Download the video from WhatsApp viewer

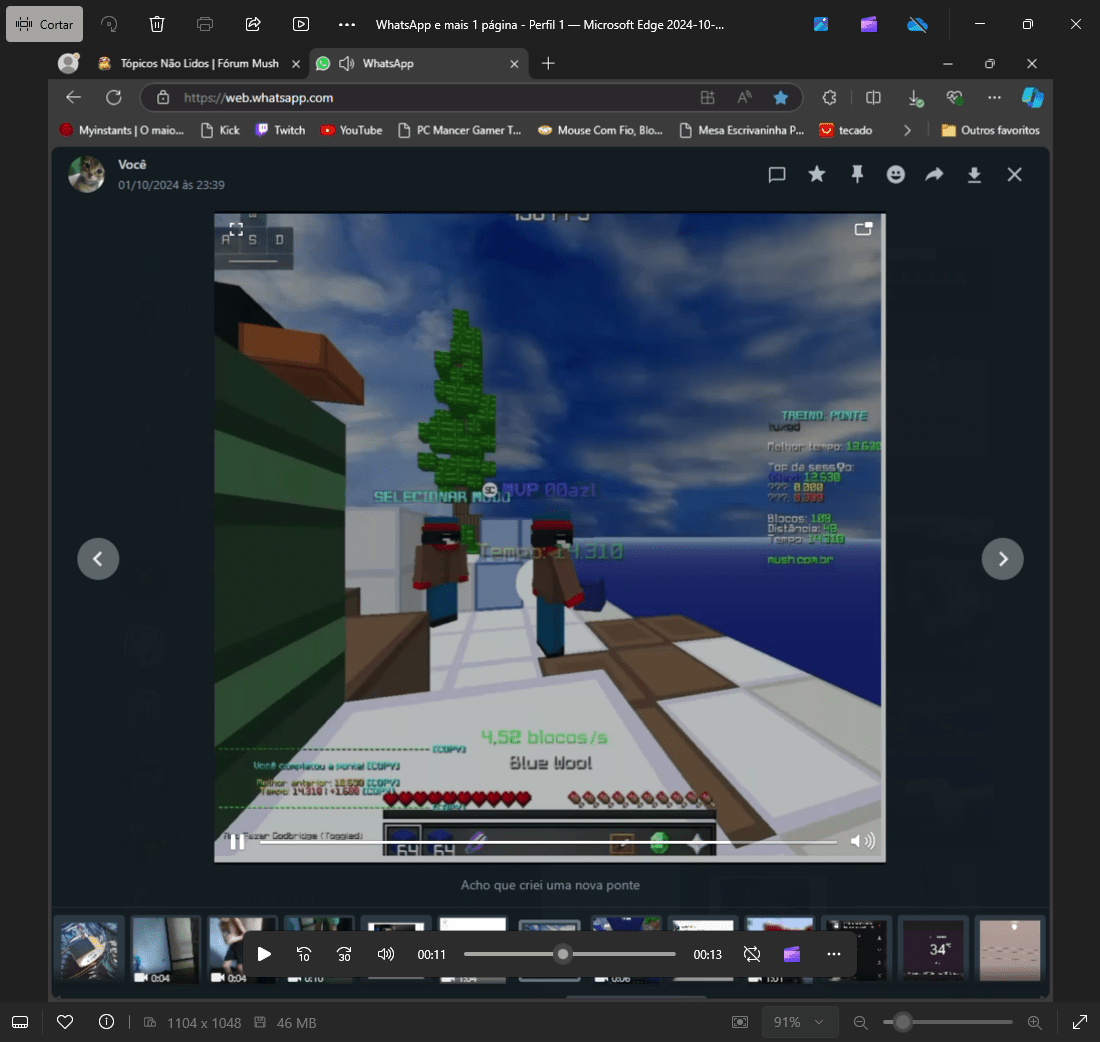974,175
